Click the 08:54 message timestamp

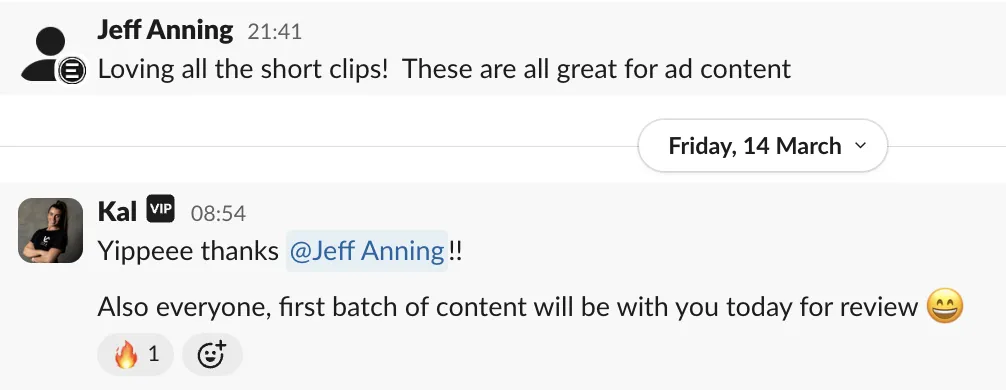218,213
